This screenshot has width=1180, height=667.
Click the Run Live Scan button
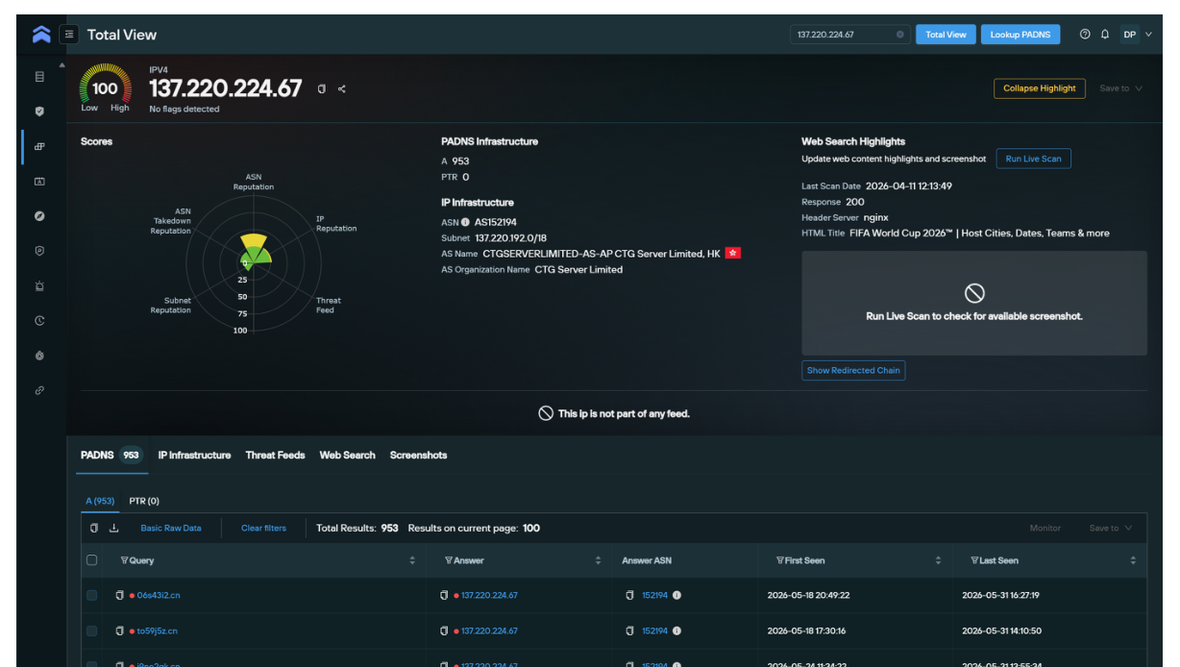[1033, 159]
